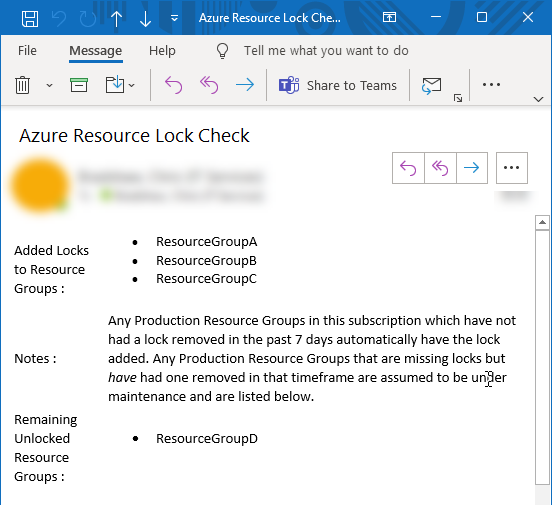Screen dimensions: 552x505
Task: Click the ResourceGroupD list item
Action: (207, 439)
